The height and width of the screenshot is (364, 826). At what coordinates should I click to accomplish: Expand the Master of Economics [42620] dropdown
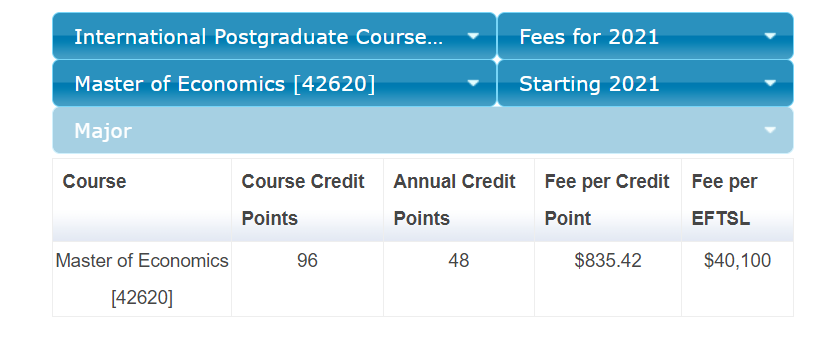[x=274, y=83]
